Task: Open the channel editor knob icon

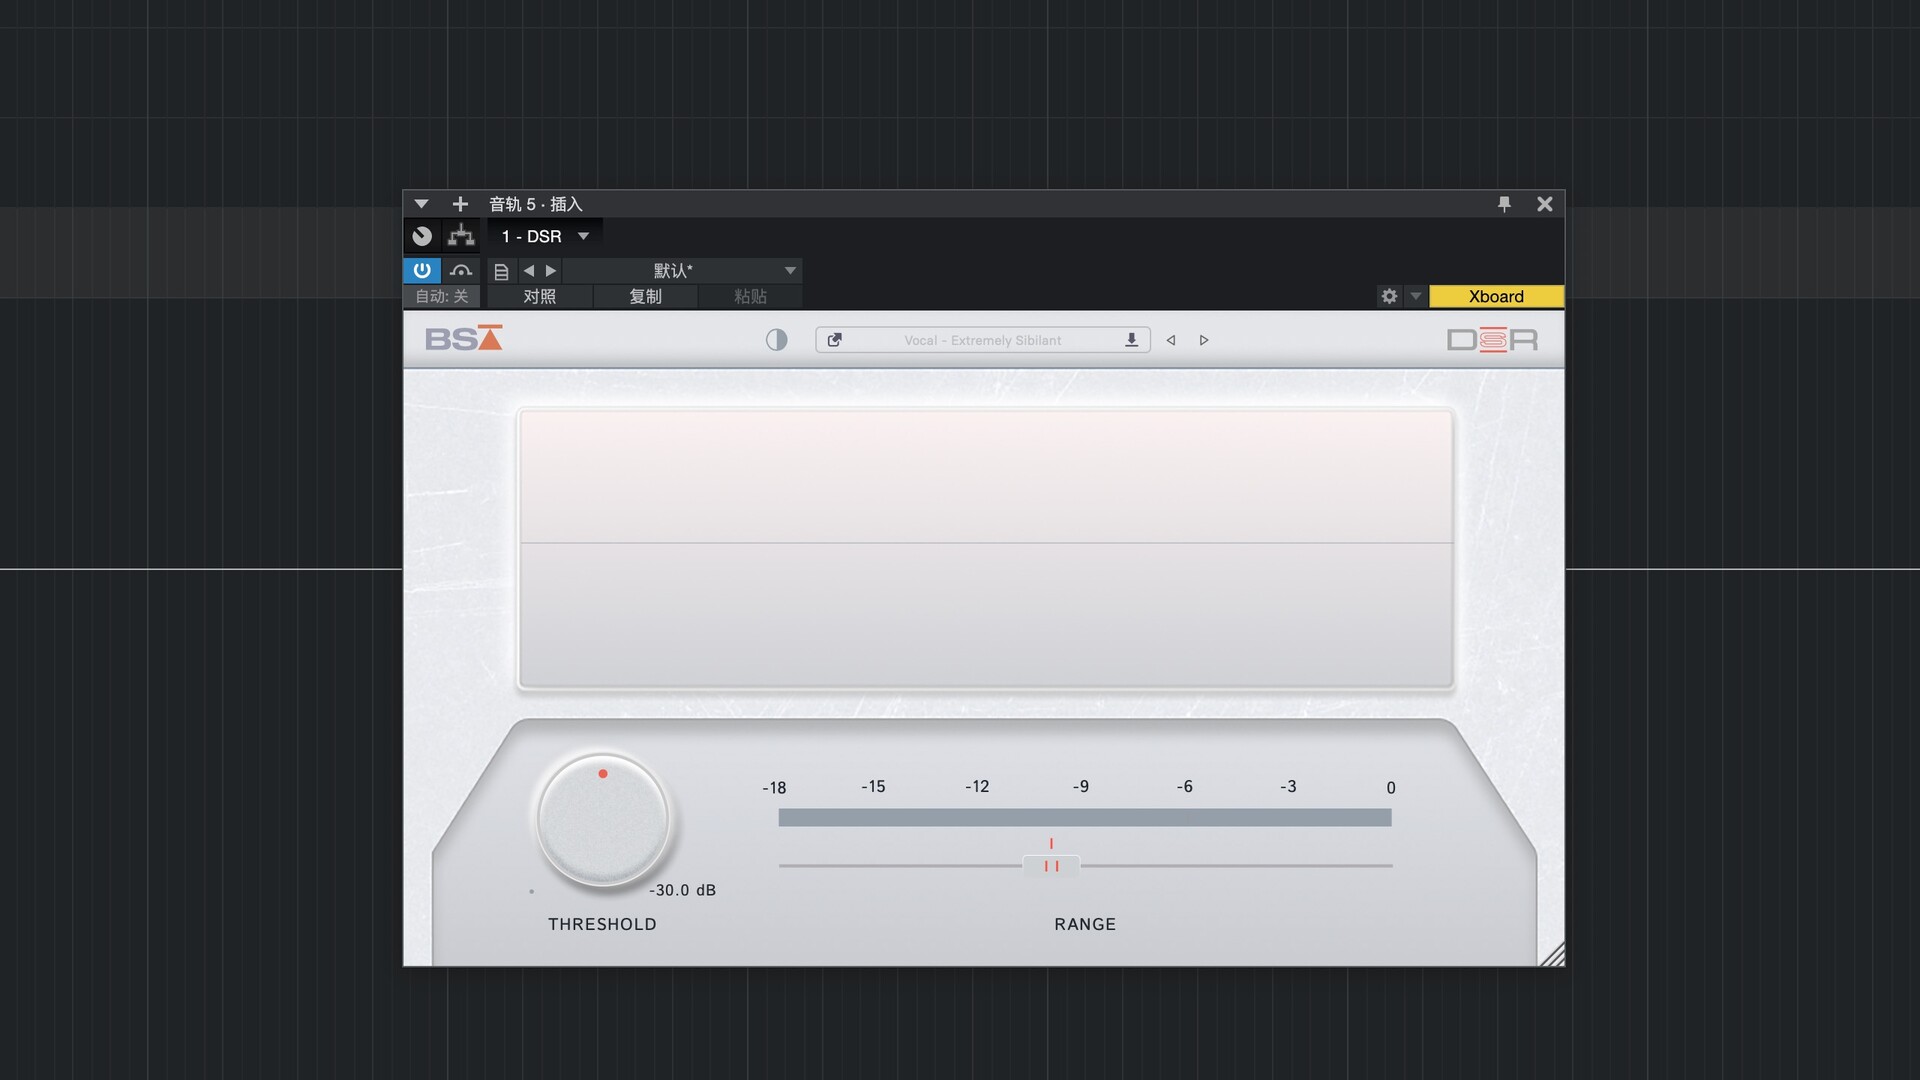Action: coord(422,236)
